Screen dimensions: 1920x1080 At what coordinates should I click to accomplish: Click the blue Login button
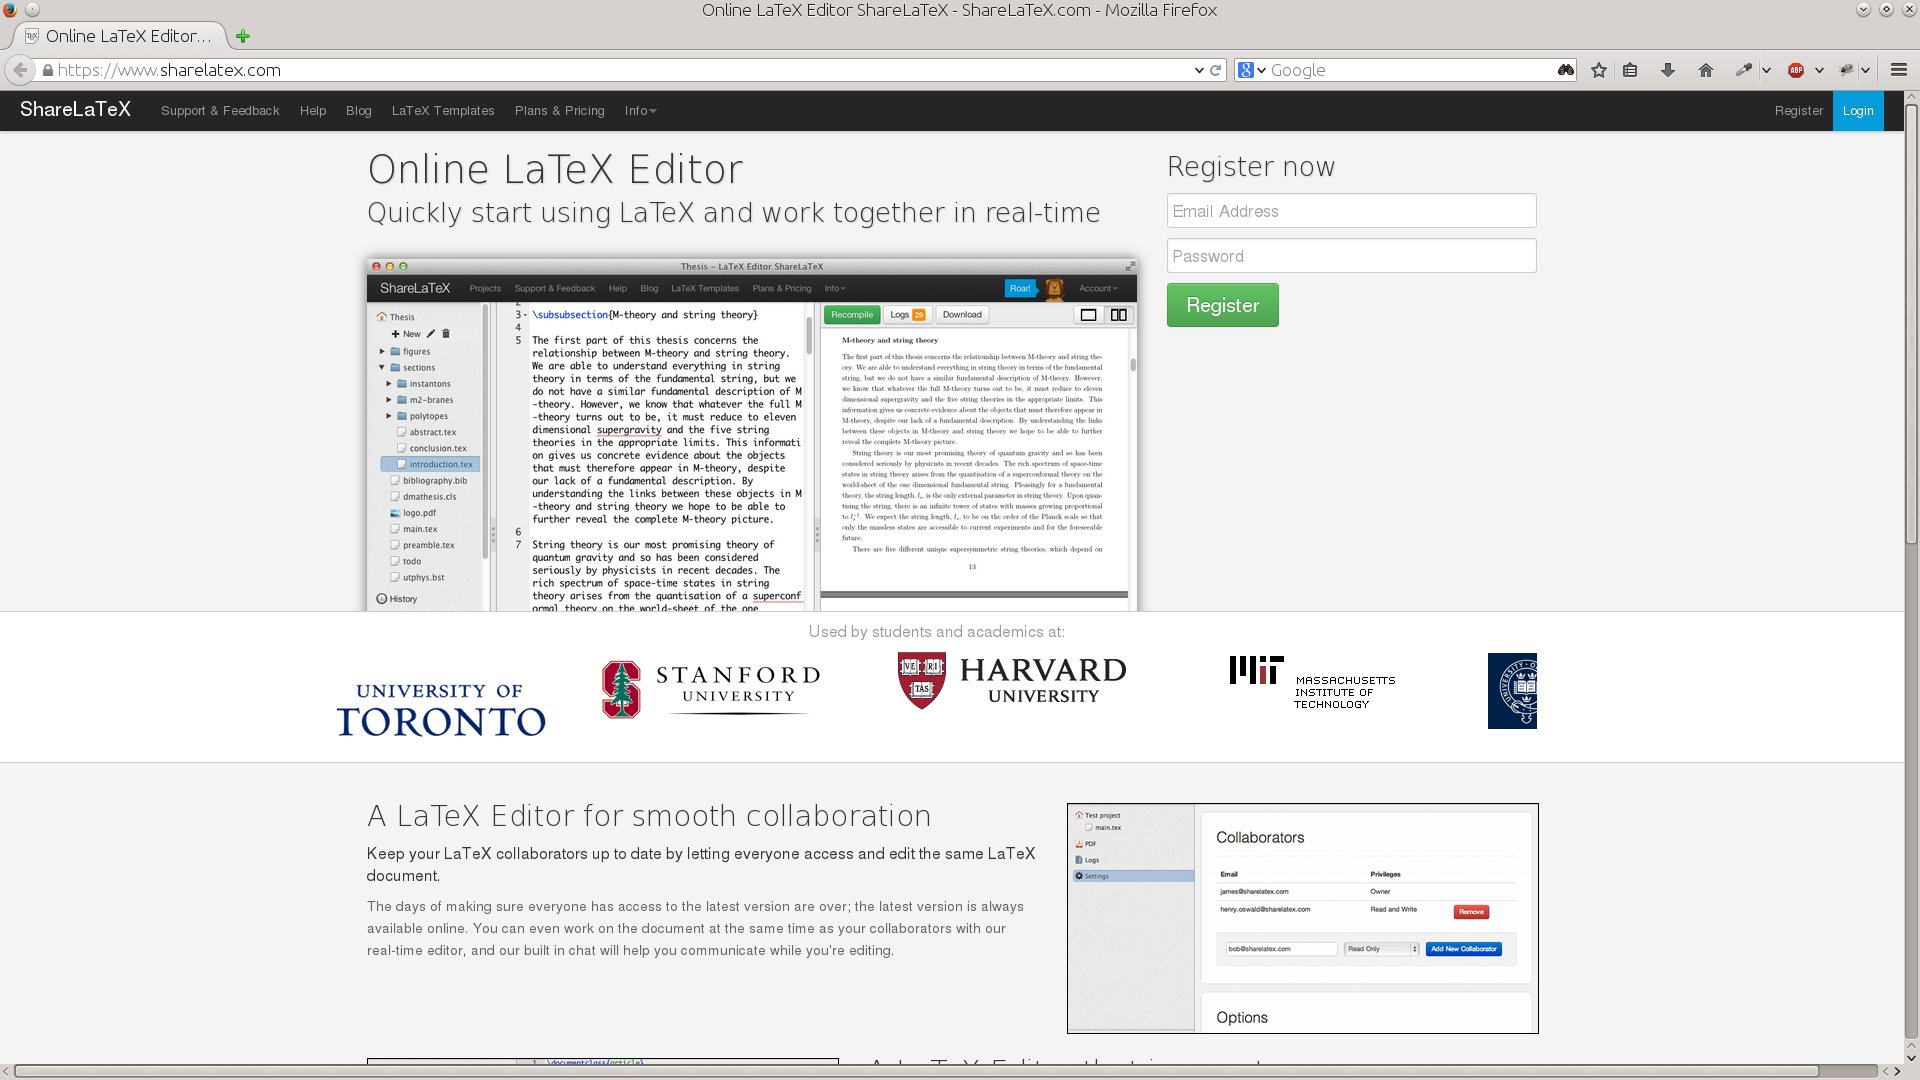1858,111
